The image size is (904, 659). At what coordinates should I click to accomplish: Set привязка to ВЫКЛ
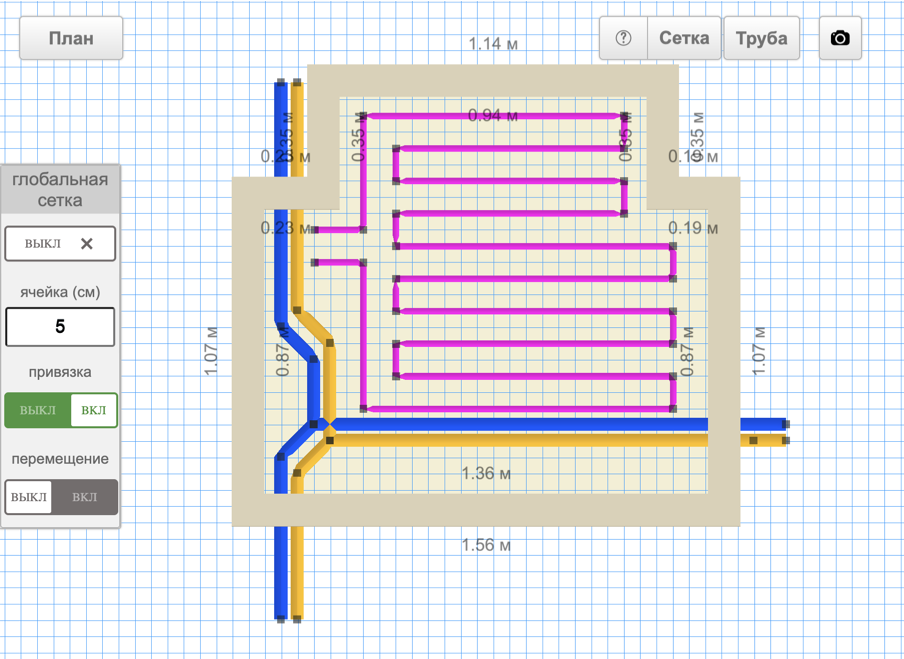(x=38, y=410)
